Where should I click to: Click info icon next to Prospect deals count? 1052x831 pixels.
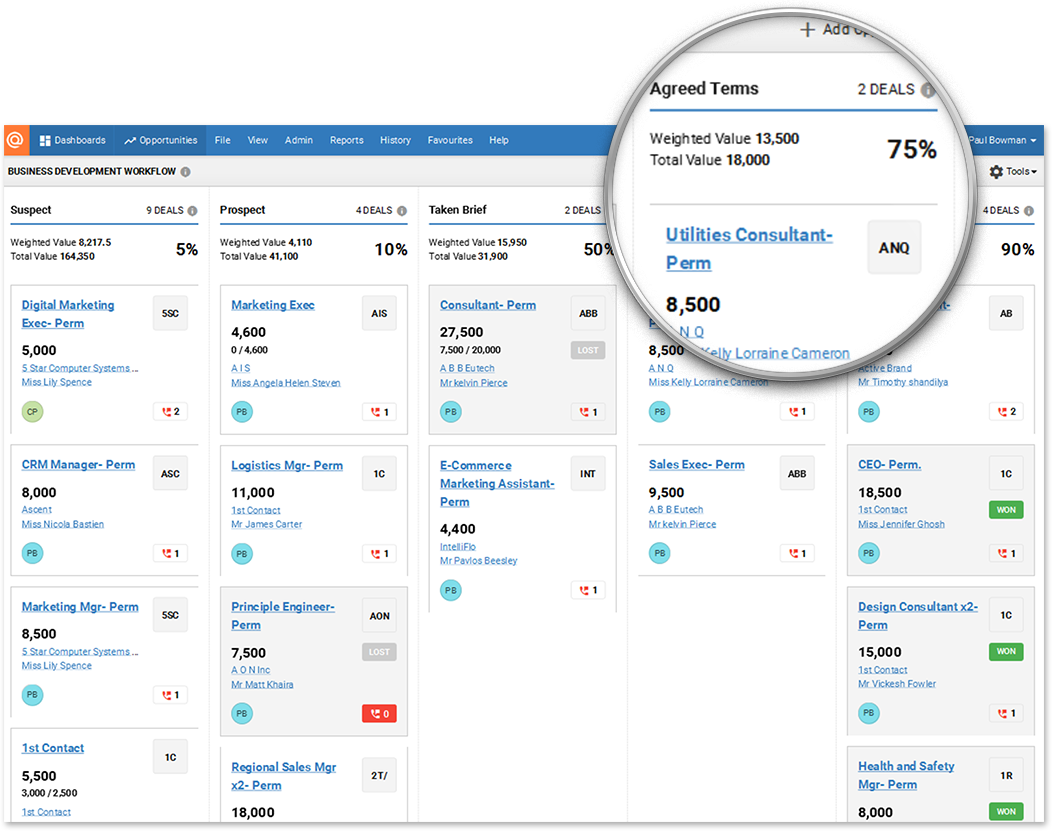point(402,211)
